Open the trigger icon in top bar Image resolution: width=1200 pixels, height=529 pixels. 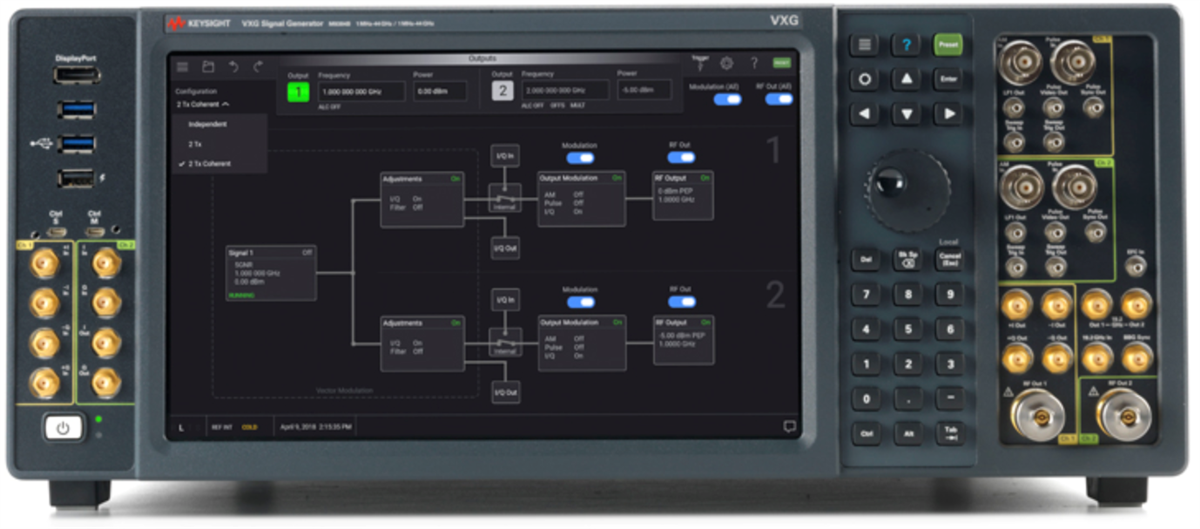click(x=701, y=63)
